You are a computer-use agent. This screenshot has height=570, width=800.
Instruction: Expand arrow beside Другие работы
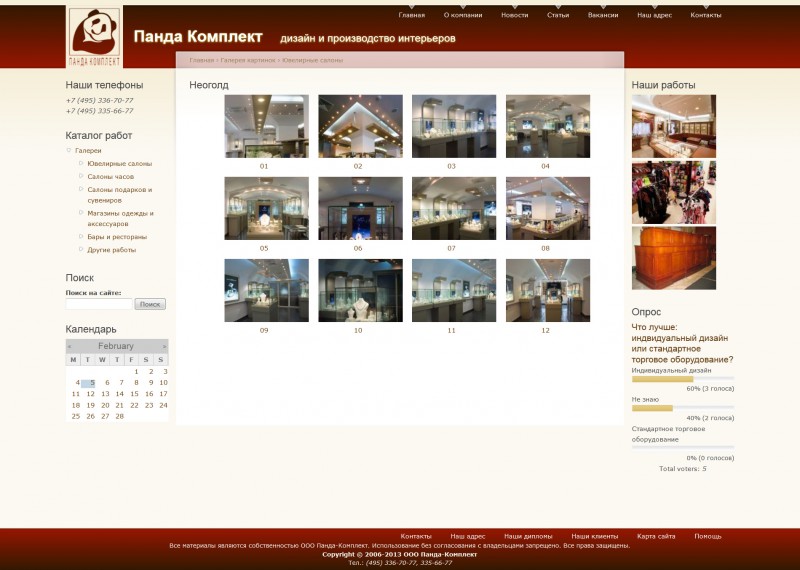click(x=81, y=250)
